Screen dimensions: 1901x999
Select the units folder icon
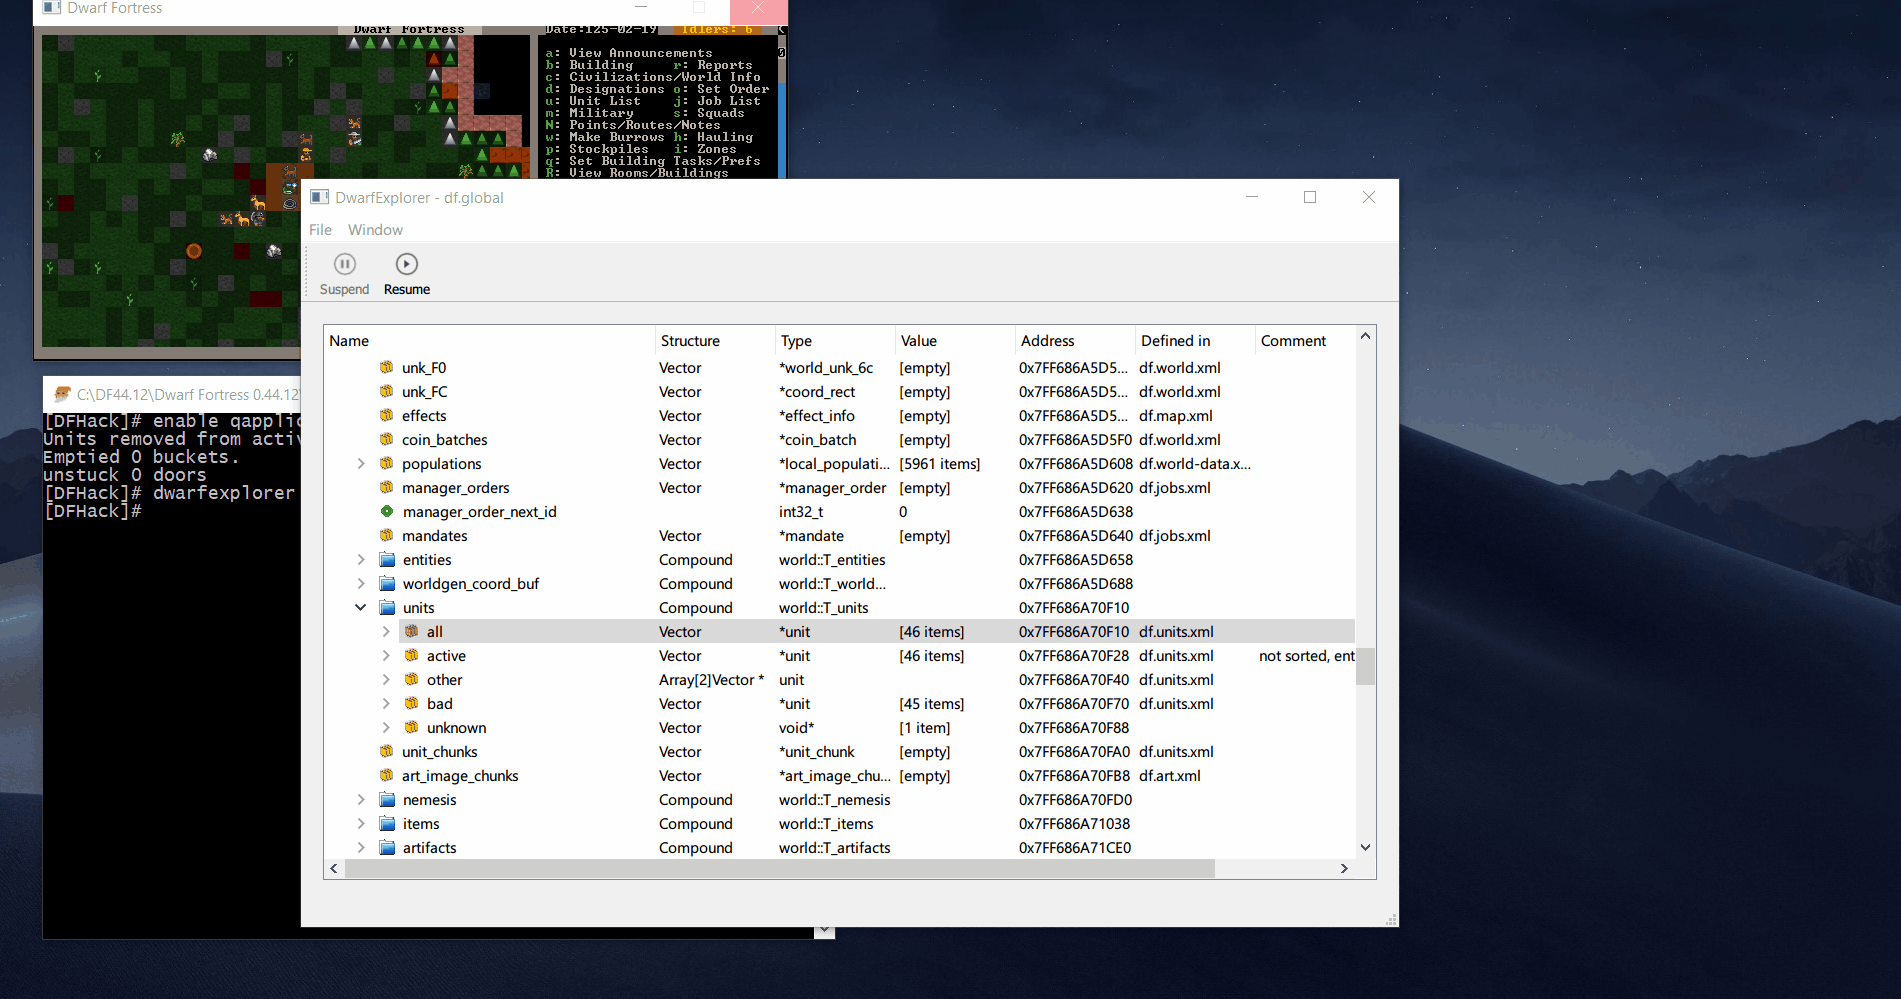pyautogui.click(x=388, y=608)
